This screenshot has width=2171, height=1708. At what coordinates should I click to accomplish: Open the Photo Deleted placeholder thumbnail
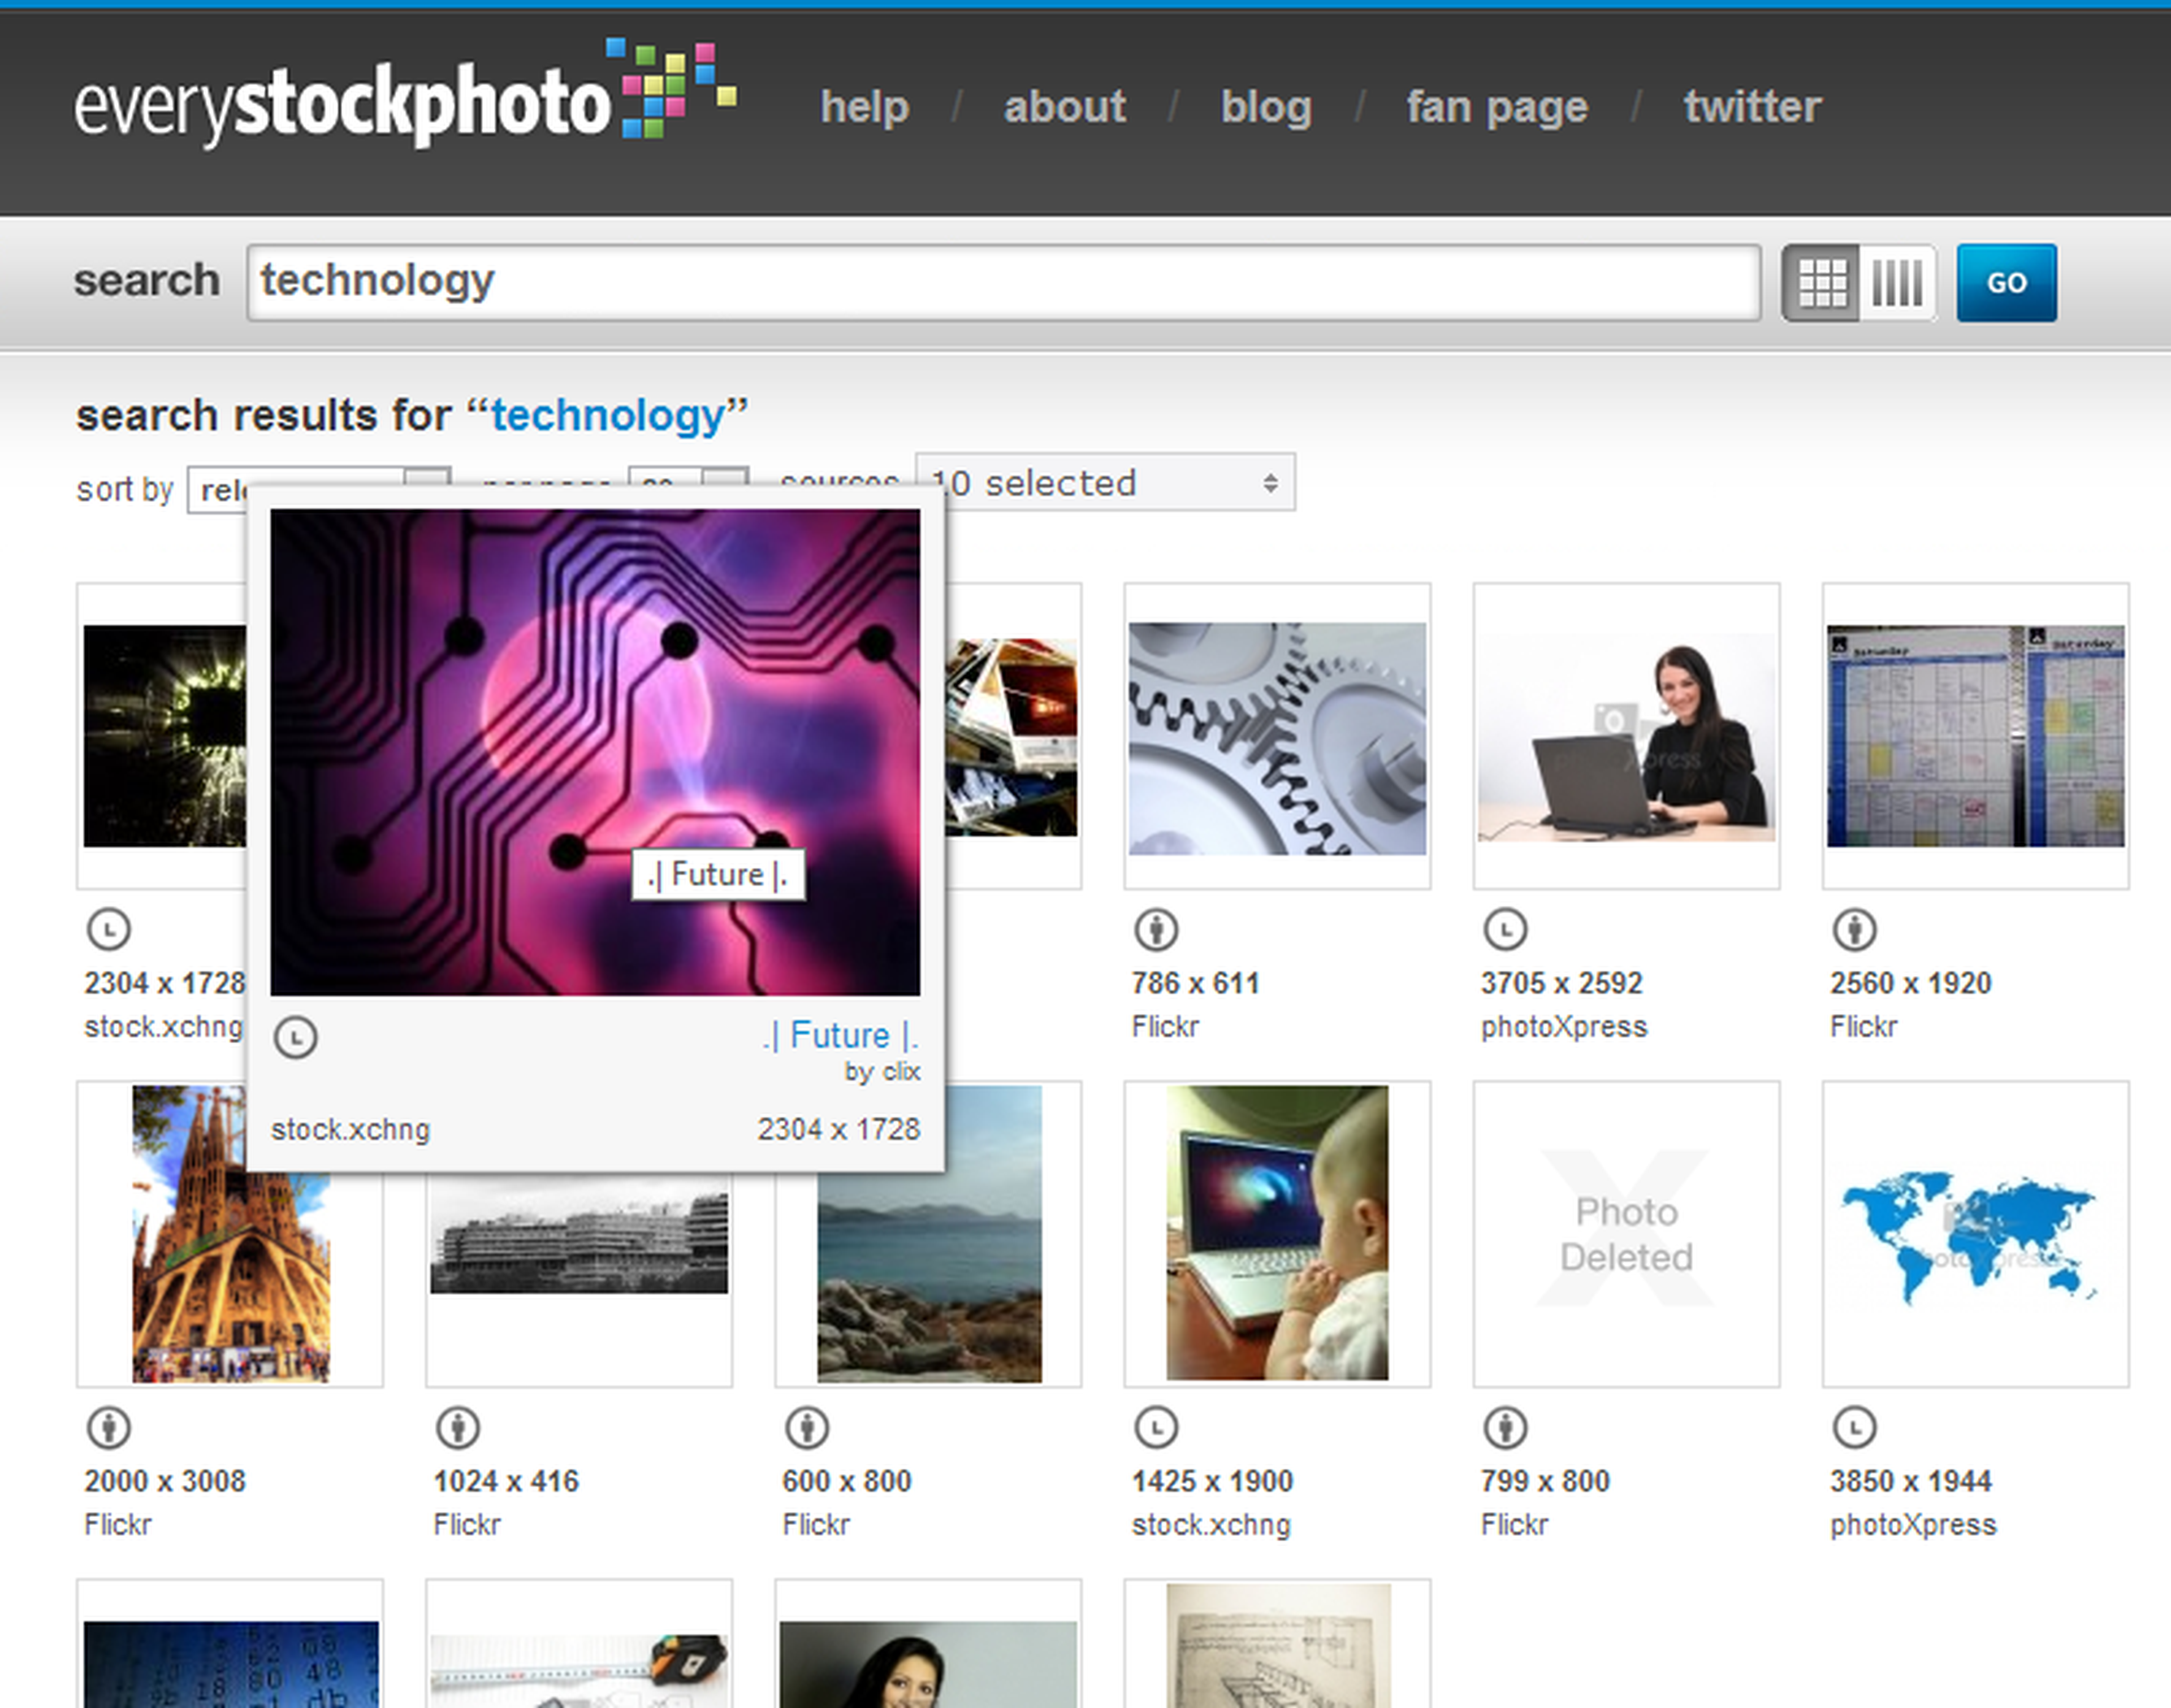tap(1626, 1234)
